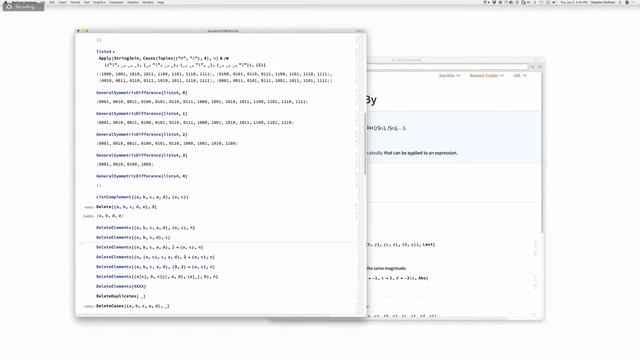Viewport: 640px width, 360px height.
Task: Open the Insert menu
Action: [62, 2]
